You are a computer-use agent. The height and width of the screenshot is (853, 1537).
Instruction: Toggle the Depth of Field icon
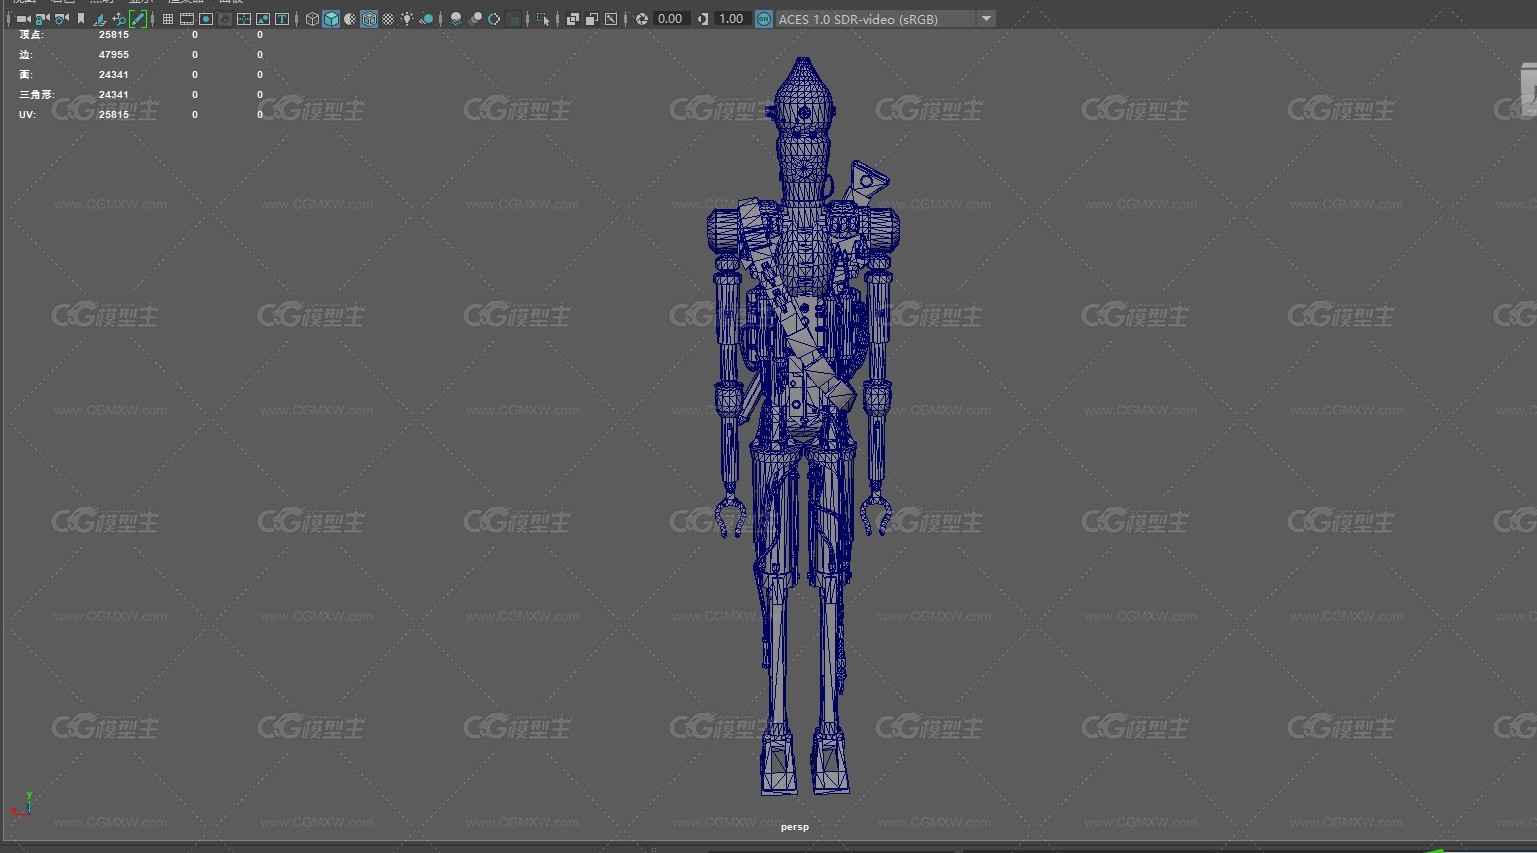pos(513,19)
